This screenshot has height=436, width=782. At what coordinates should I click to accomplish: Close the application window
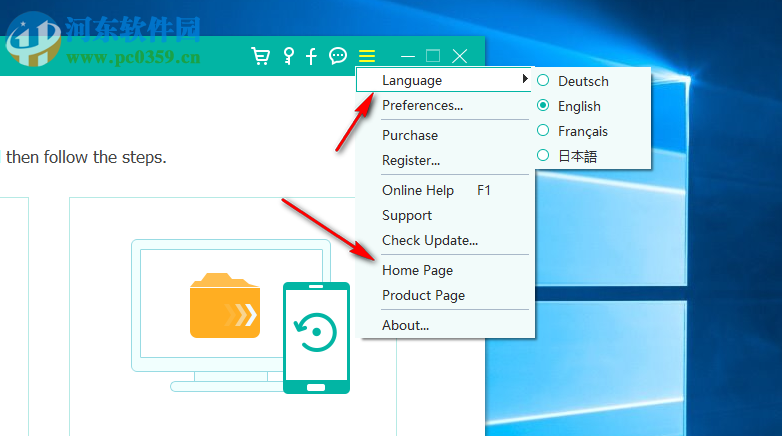click(x=459, y=56)
